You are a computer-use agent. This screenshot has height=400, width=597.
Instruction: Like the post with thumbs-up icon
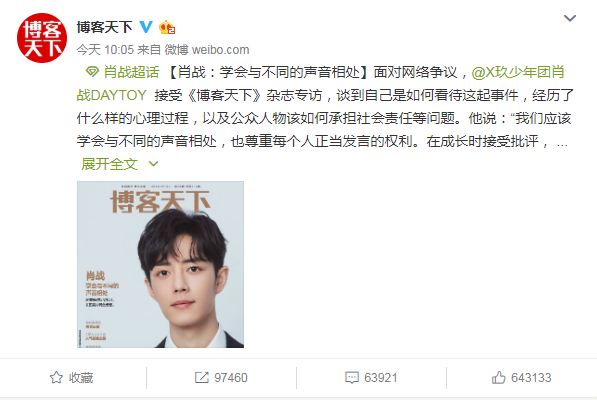coord(498,378)
